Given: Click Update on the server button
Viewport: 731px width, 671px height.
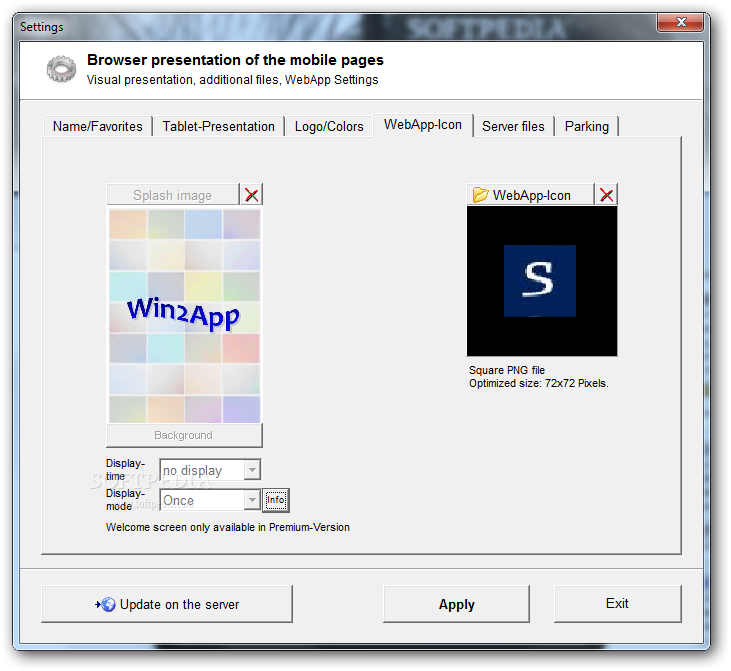Looking at the screenshot, I should pyautogui.click(x=167, y=604).
